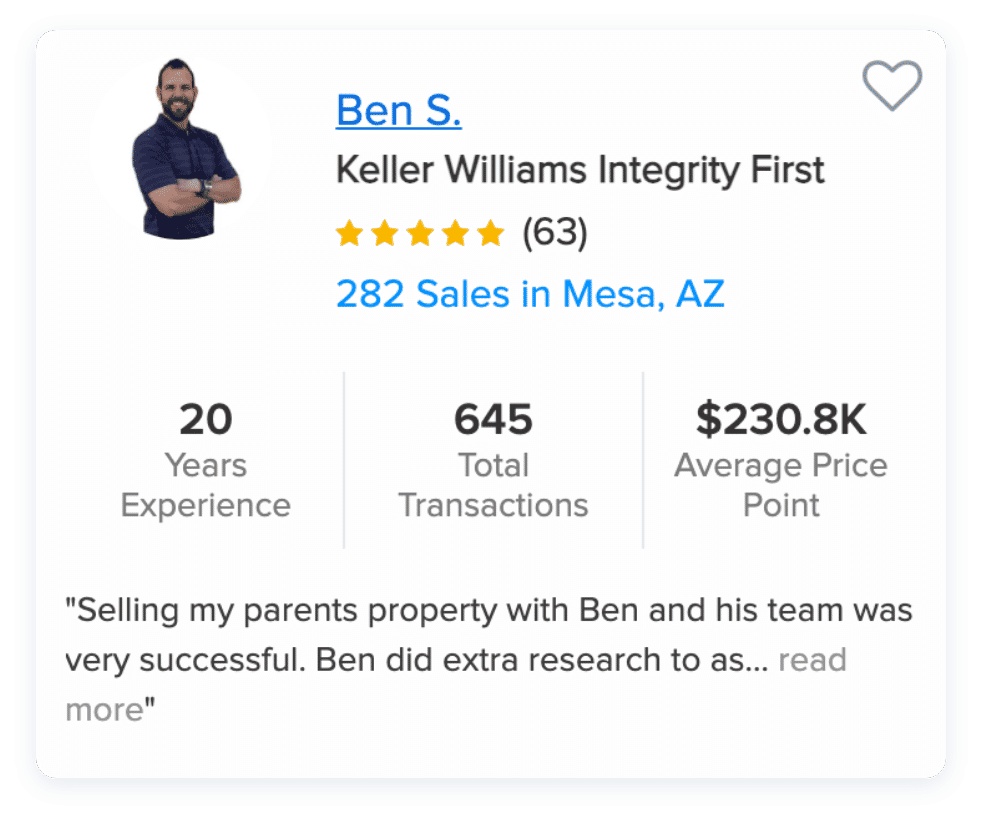Click the bold 20 years figure
The width and height of the screenshot is (982, 820).
tap(205, 419)
